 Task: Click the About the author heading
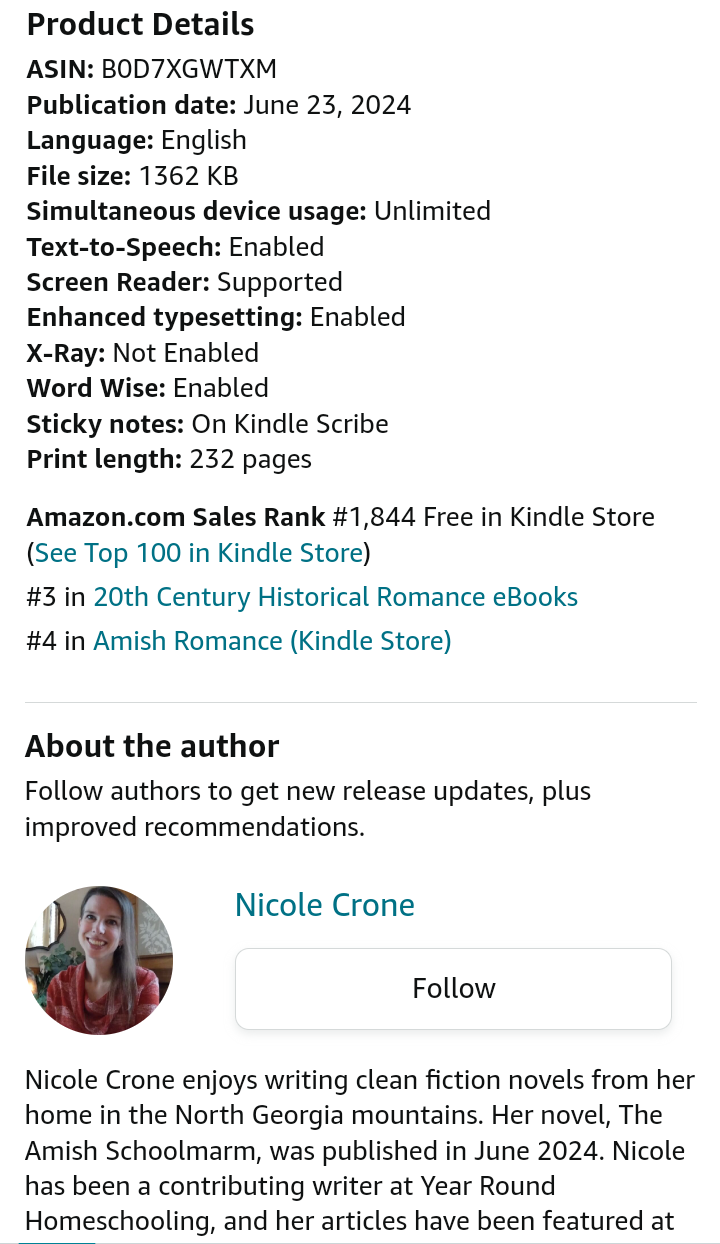click(x=152, y=746)
